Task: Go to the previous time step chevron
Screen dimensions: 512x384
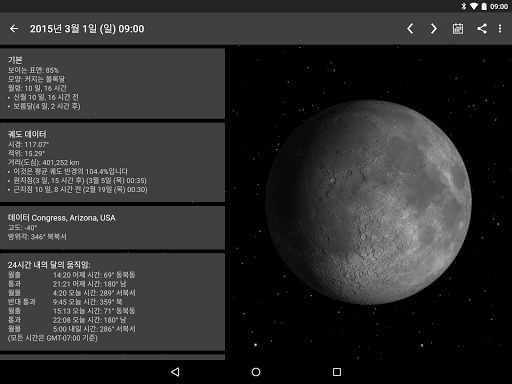Action: point(410,29)
